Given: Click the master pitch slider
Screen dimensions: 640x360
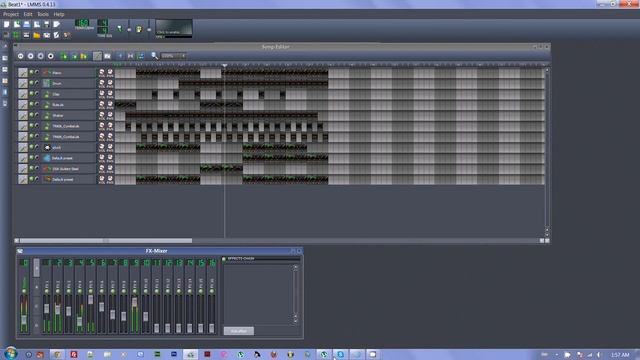Looking at the screenshot, I should (149, 29).
